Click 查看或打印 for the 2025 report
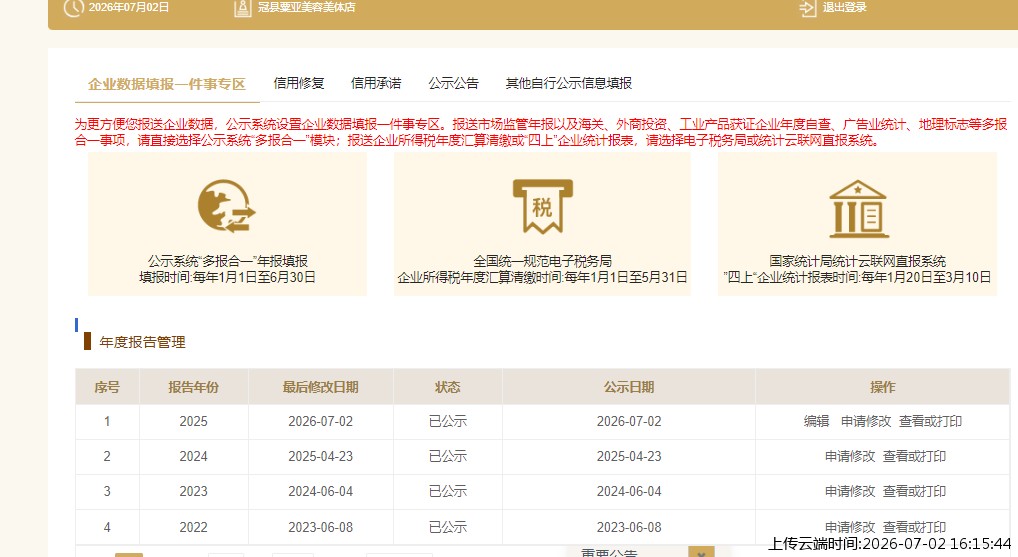 (930, 421)
